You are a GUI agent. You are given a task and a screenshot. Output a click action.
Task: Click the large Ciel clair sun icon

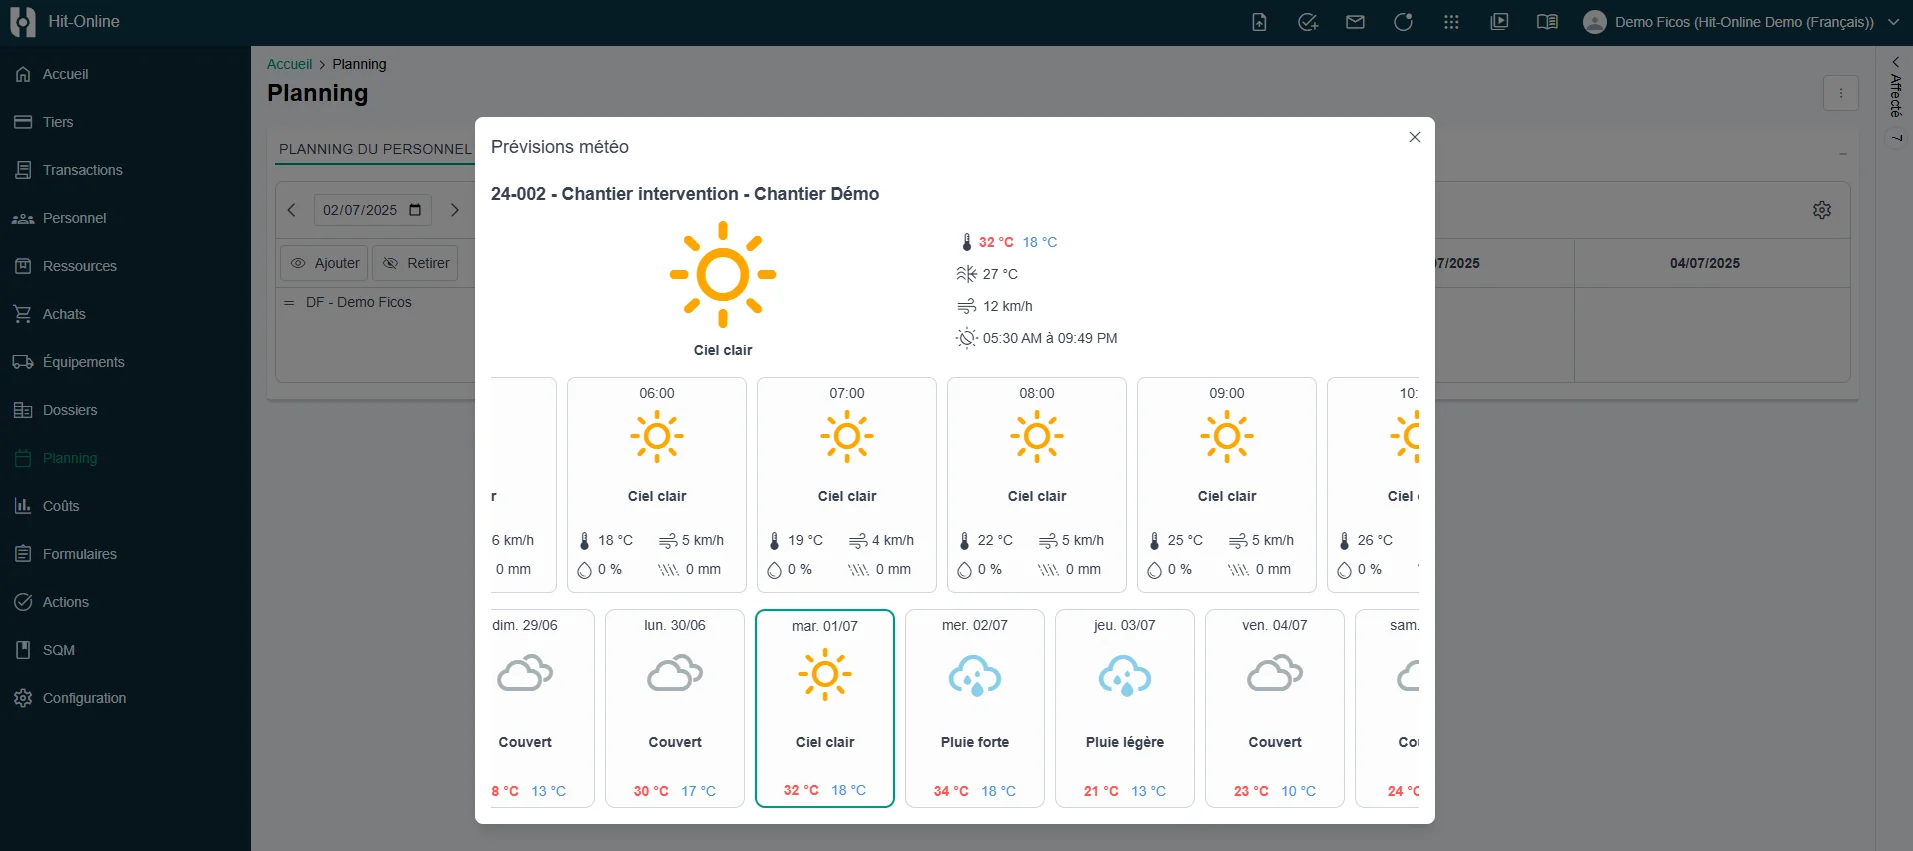[x=723, y=274]
